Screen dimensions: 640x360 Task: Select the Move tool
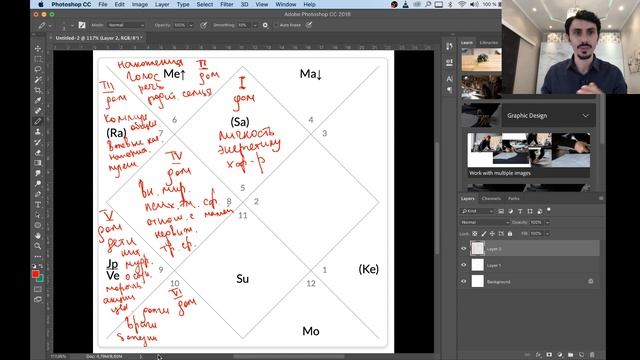38,48
